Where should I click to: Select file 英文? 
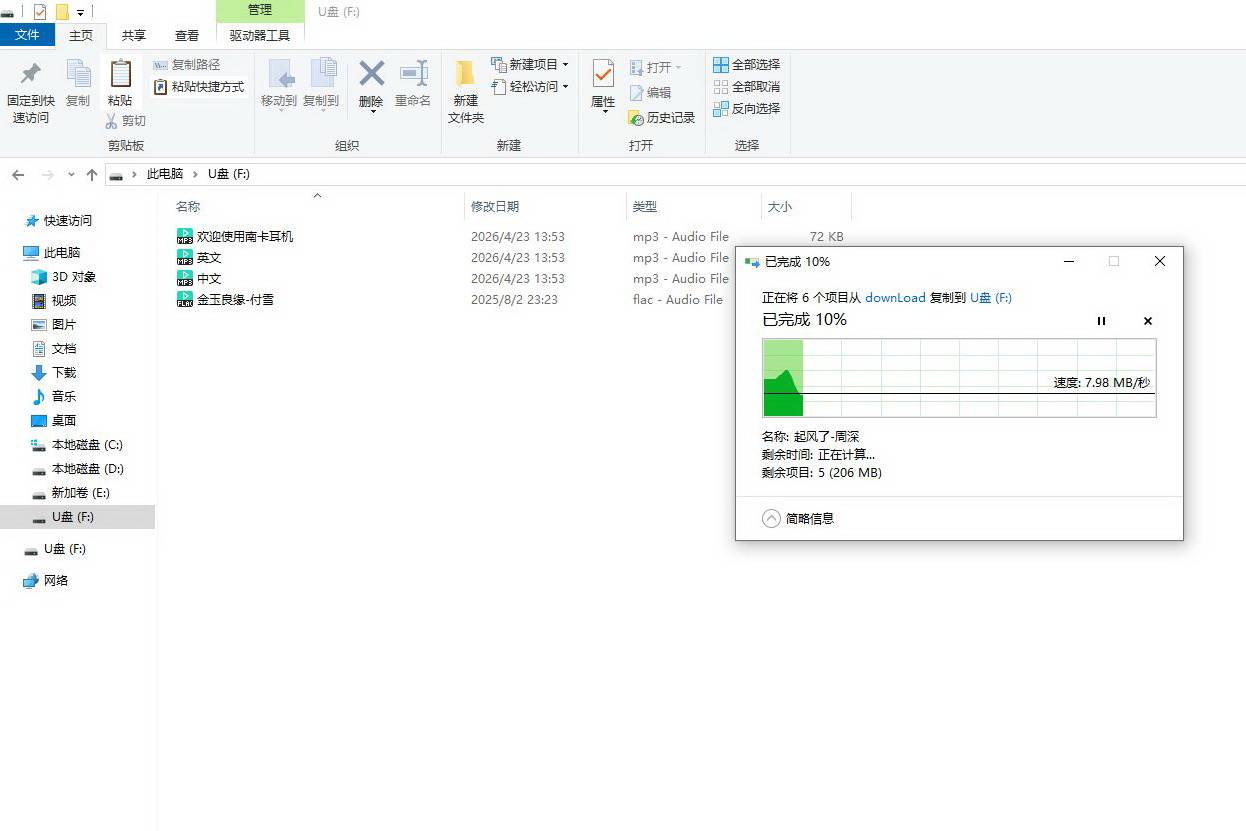pyautogui.click(x=209, y=258)
